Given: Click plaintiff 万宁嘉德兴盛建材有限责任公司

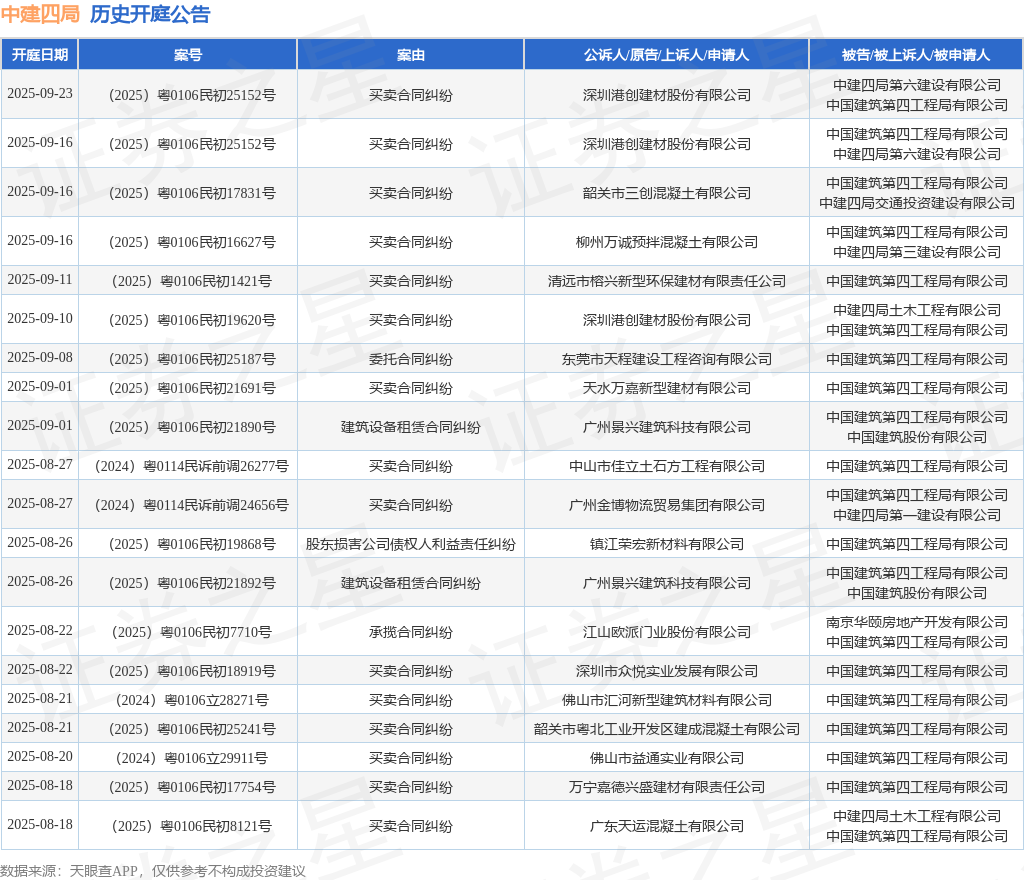Looking at the screenshot, I should (x=667, y=787).
